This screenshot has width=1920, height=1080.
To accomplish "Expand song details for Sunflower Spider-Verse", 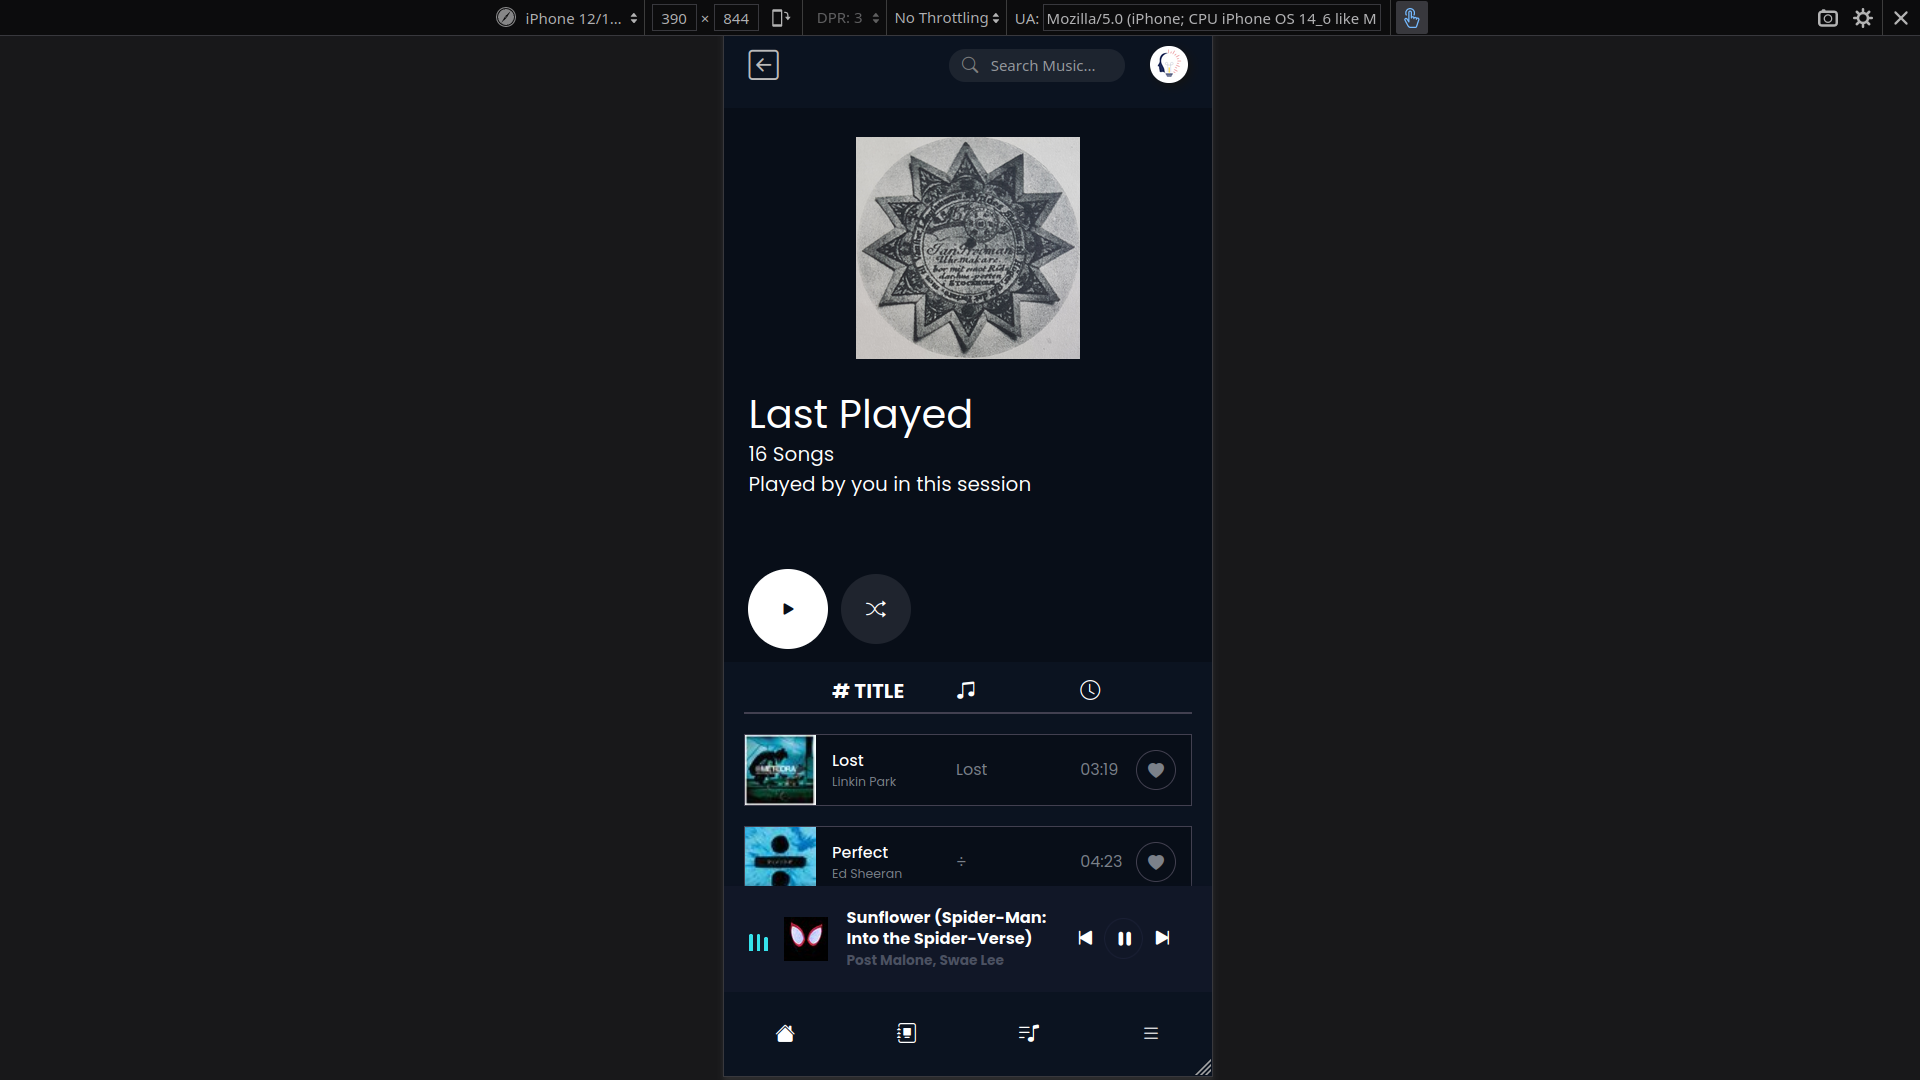I will tap(947, 938).
